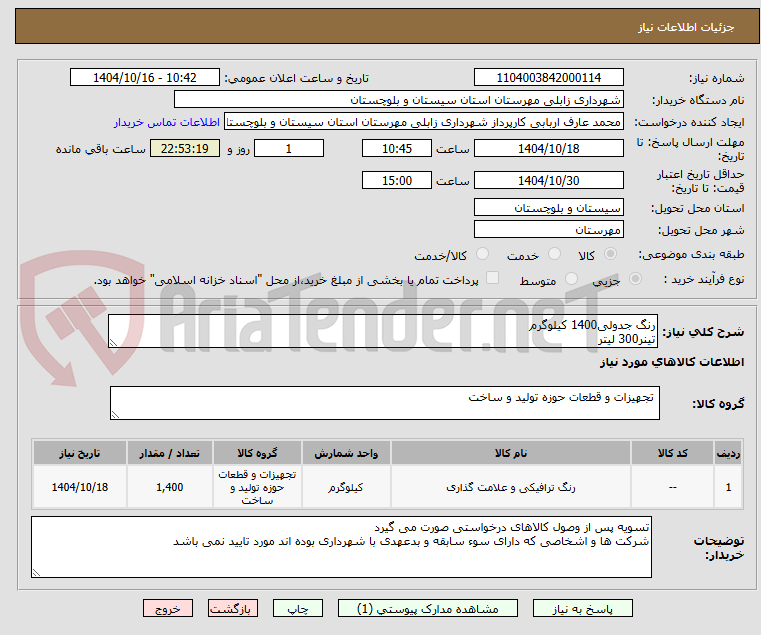Select the جزیی purchase process radio

[635, 279]
